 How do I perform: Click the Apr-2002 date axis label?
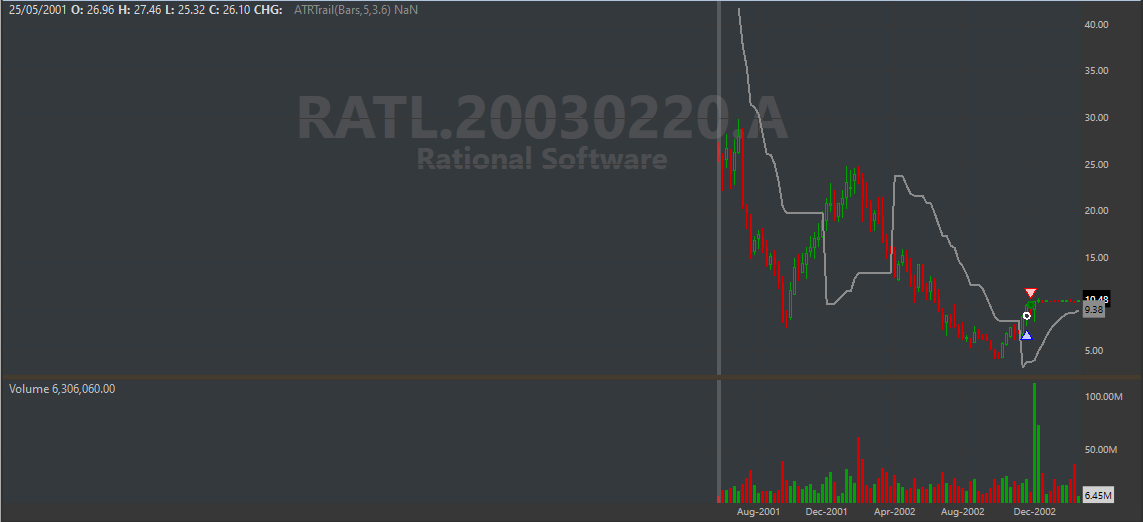coord(894,513)
